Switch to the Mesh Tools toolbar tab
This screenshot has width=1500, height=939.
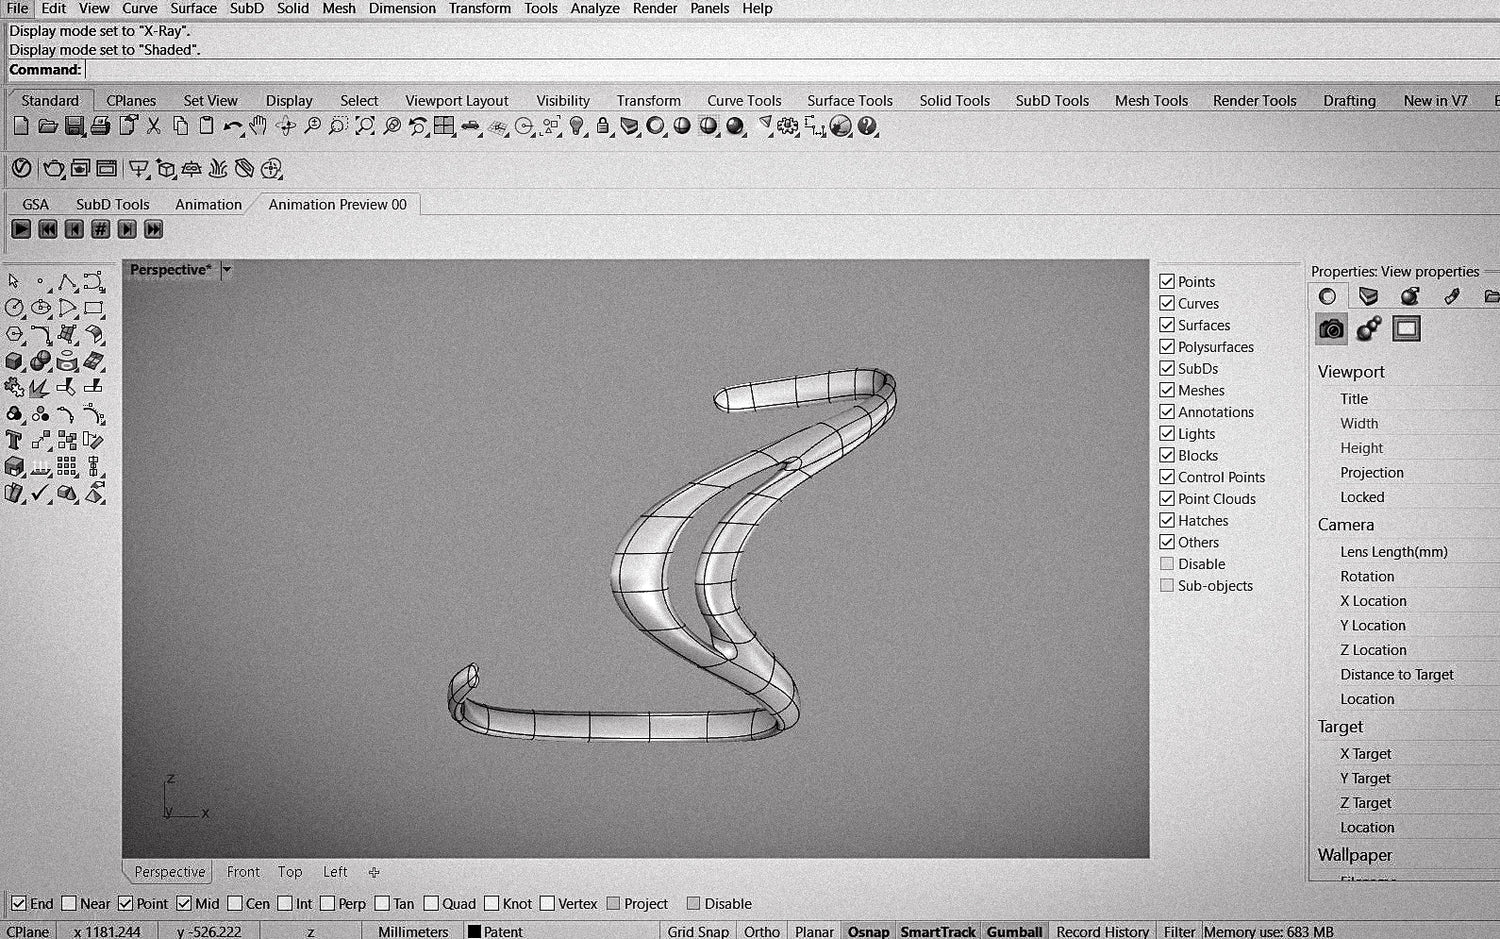pos(1151,100)
